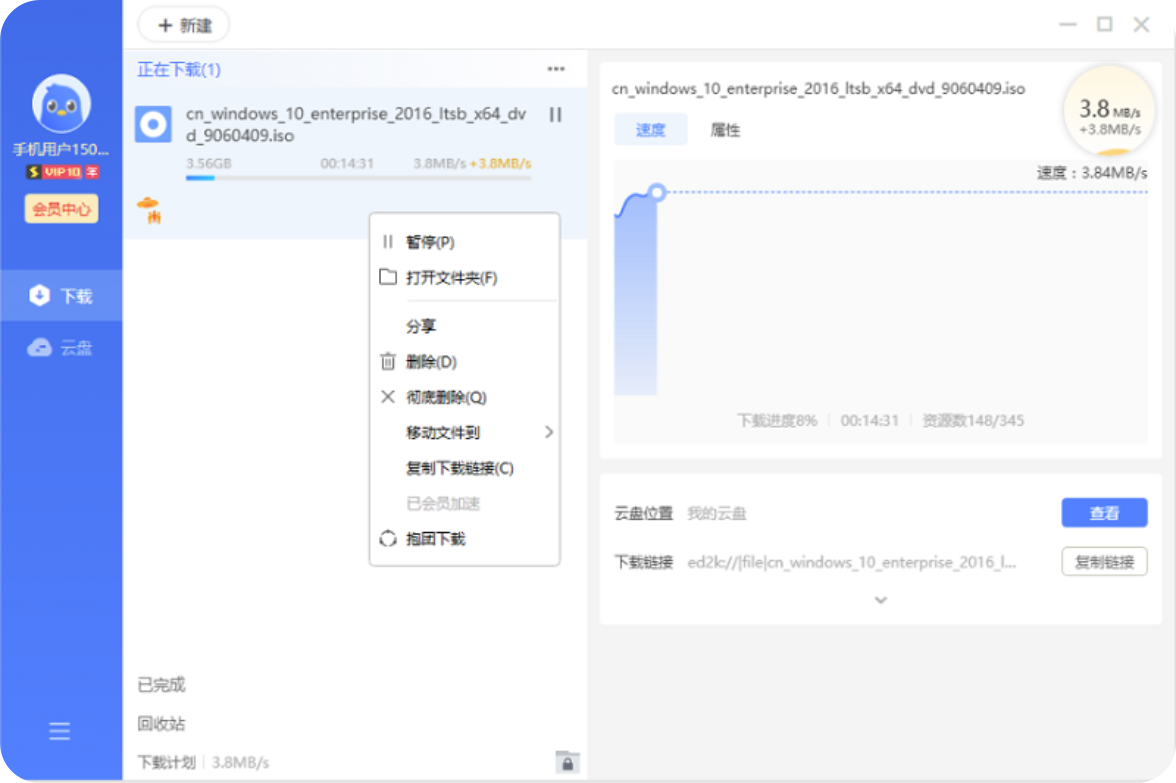Select the 下载 sidebar section
Screen dimensions: 1176x783
tap(62, 296)
